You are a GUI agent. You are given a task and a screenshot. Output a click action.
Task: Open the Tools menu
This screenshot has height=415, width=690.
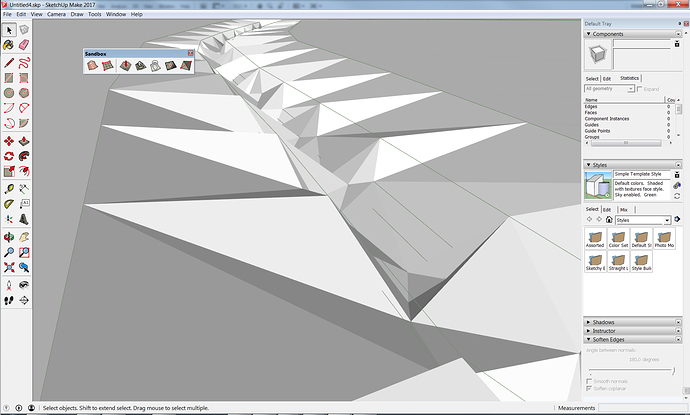pos(95,14)
